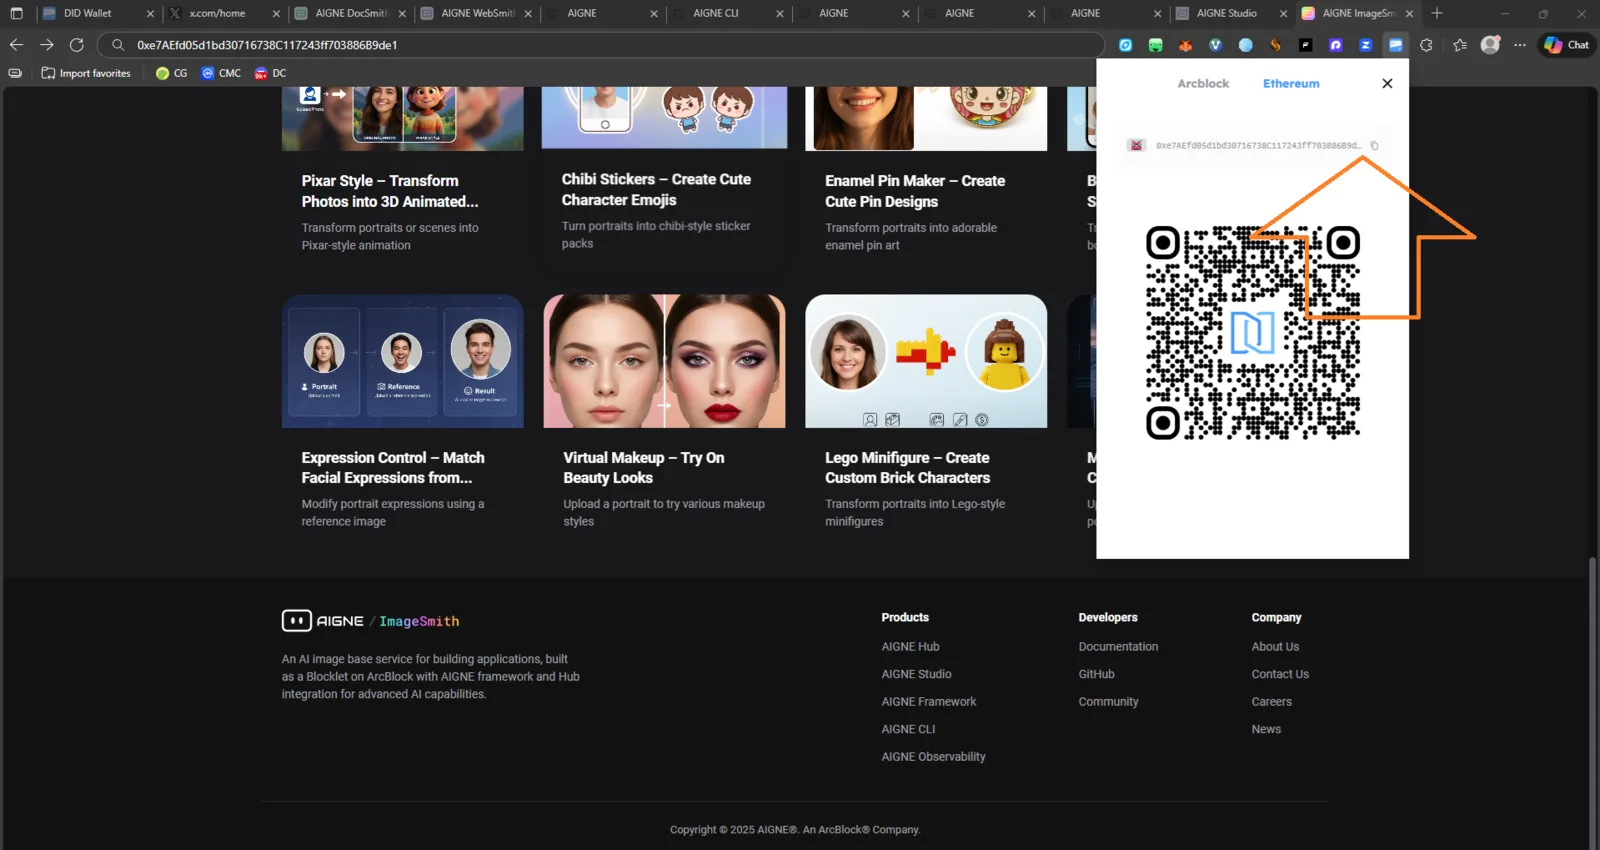Open a new browser tab
Screen dimensions: 1600x850
coord(1437,14)
